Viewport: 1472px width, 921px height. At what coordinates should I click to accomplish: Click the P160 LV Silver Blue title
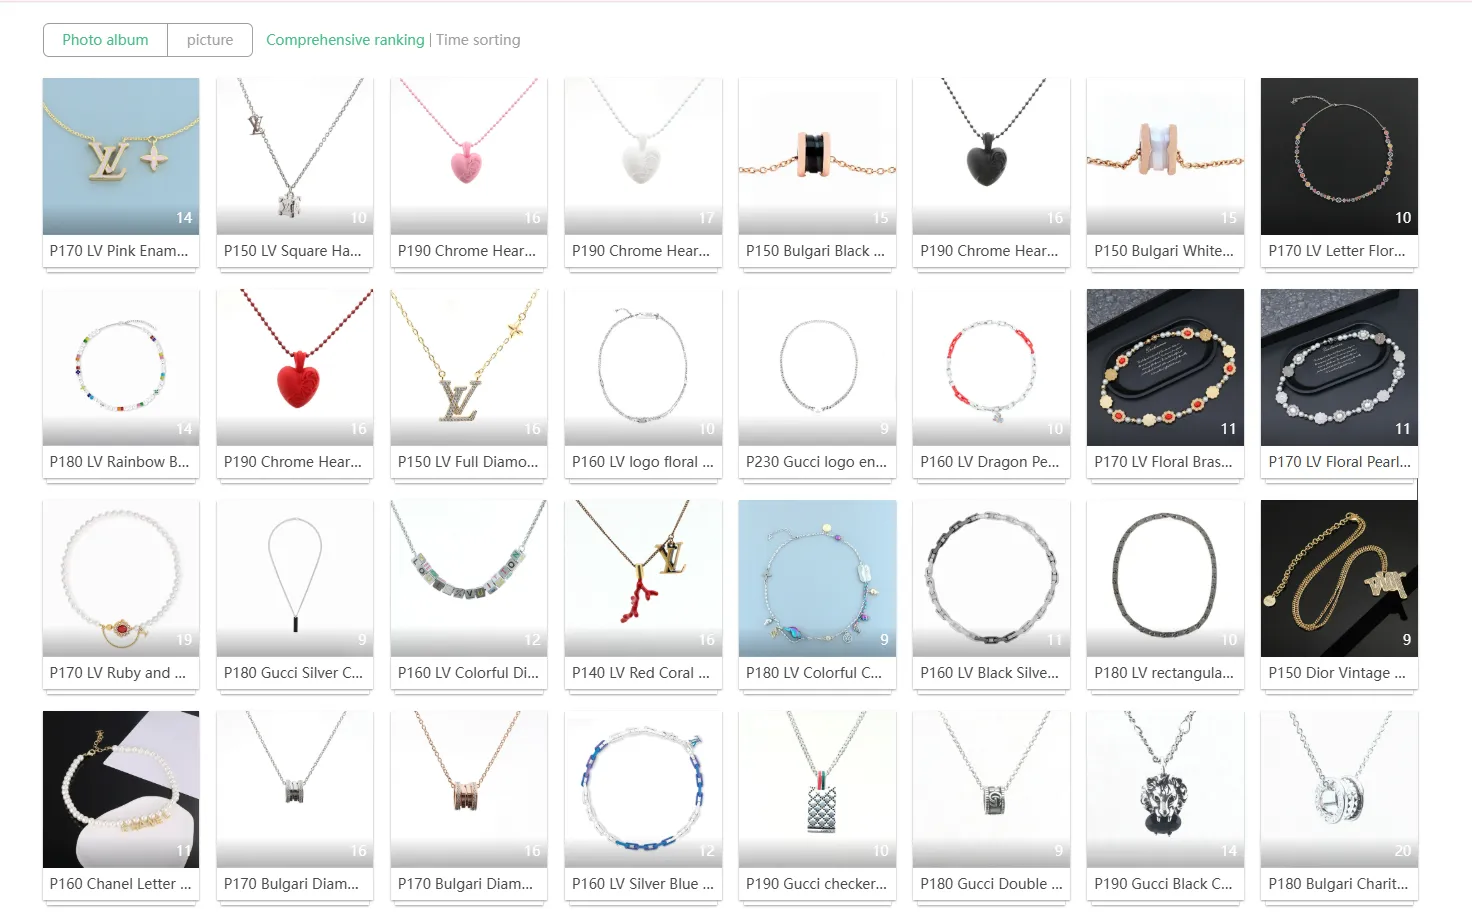pos(643,884)
